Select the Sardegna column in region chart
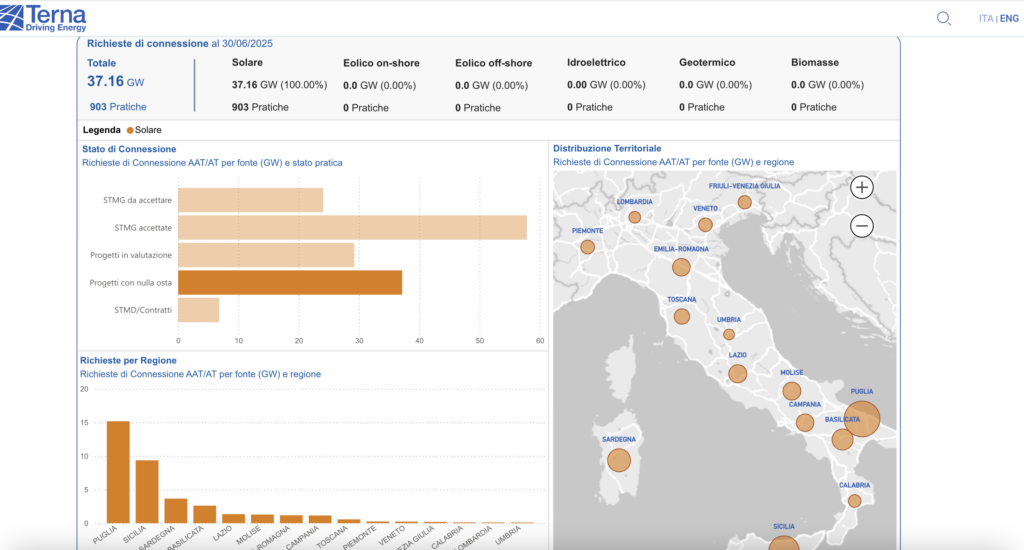The width and height of the screenshot is (1024, 550). point(176,511)
